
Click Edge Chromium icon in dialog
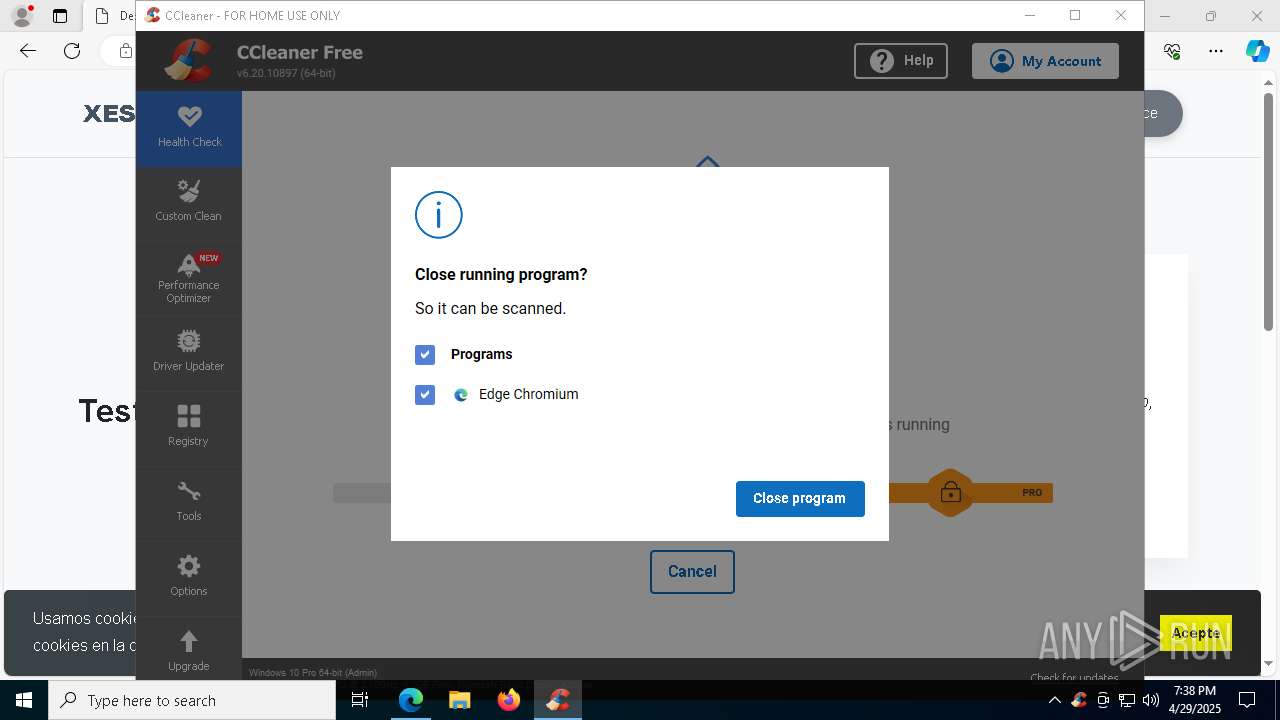(461, 395)
